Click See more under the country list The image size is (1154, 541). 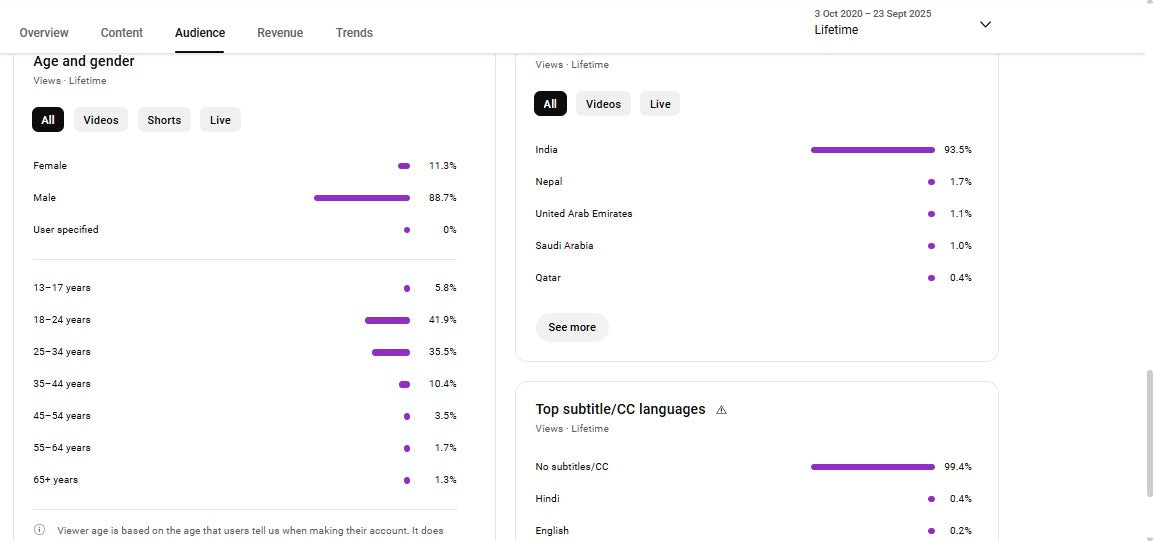pos(572,327)
